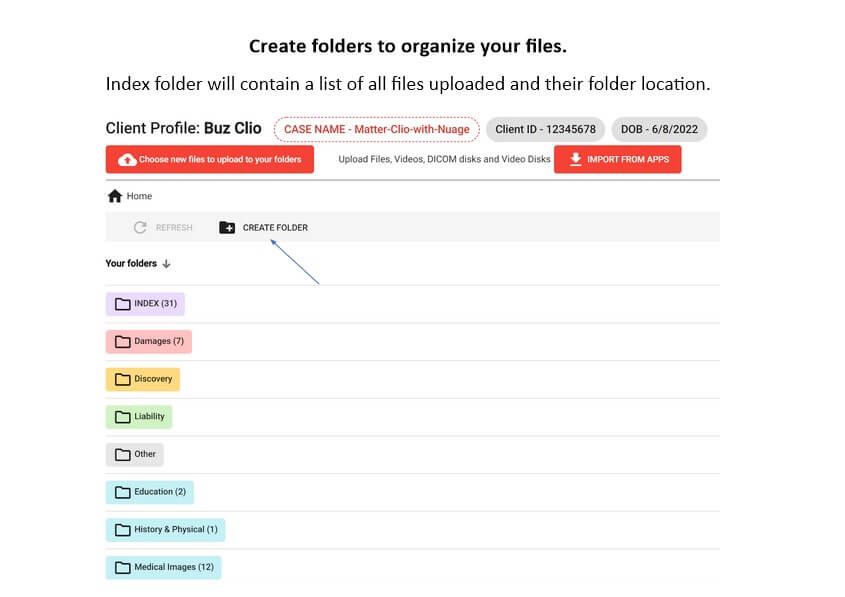
Task: Click the Home house icon
Action: [x=115, y=196]
